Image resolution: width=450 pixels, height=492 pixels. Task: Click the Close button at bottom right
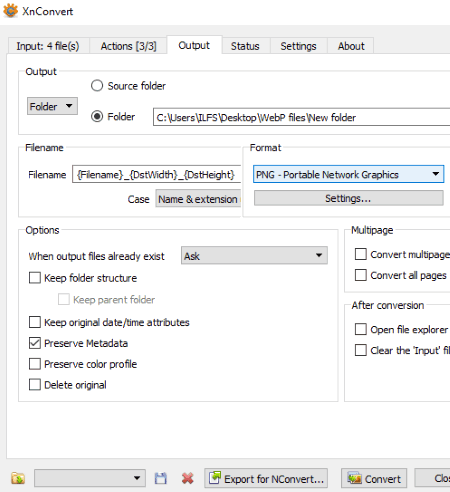(433, 478)
